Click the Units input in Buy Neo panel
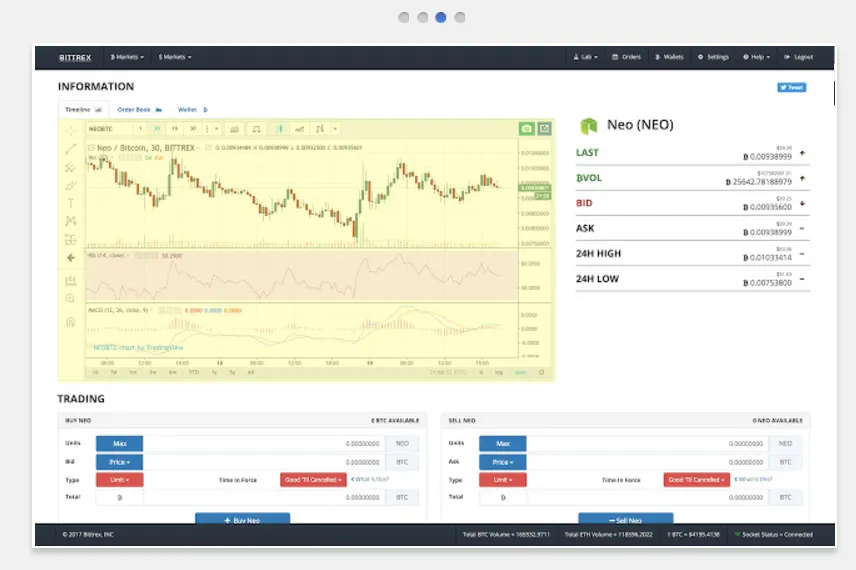 point(264,444)
